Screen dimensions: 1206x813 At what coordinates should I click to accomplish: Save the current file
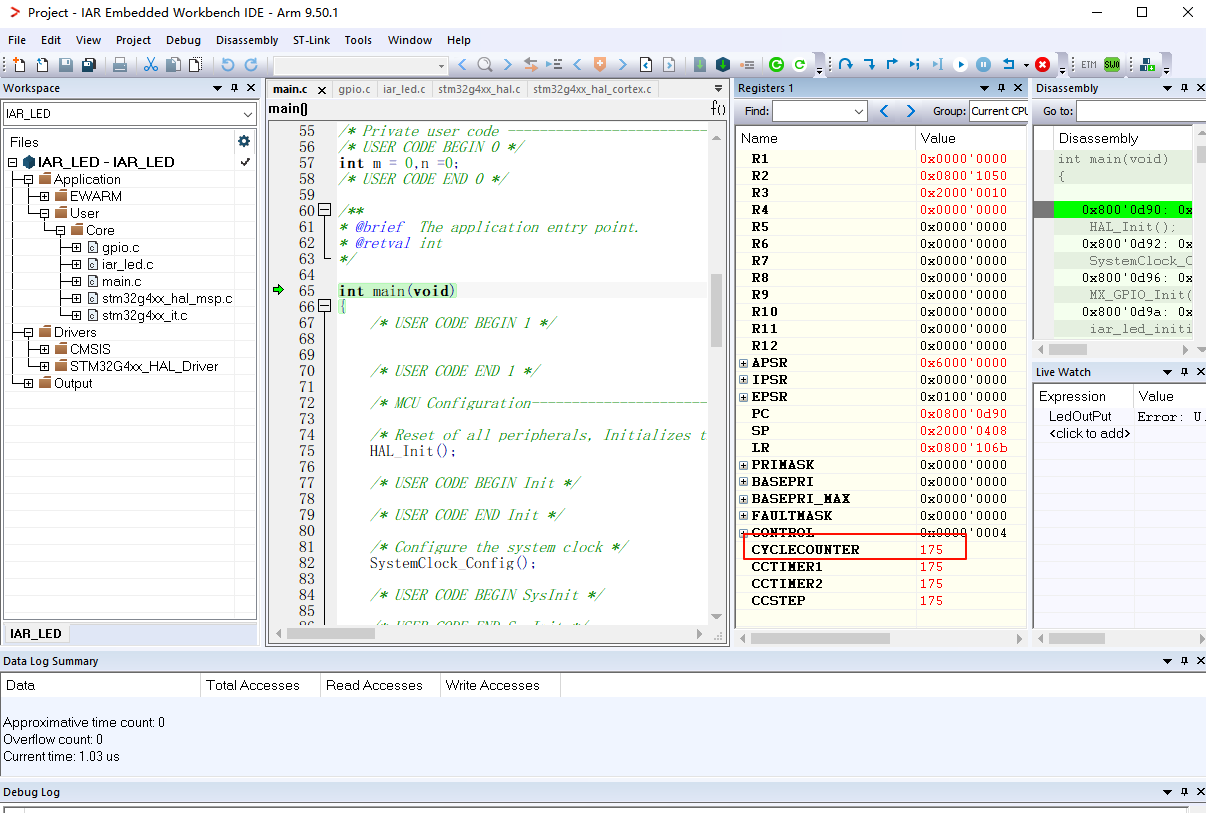pyautogui.click(x=66, y=65)
